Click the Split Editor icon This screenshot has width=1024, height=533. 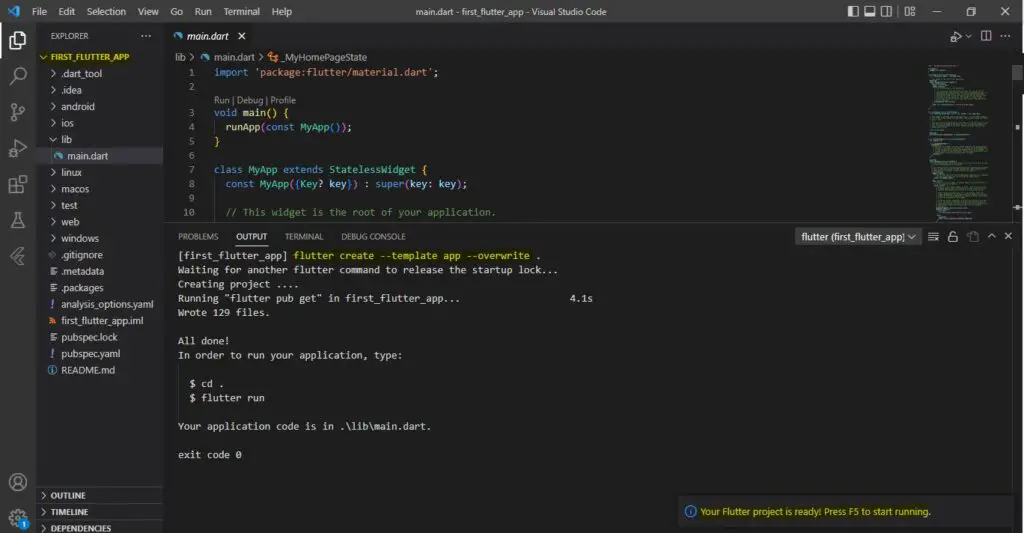point(986,36)
